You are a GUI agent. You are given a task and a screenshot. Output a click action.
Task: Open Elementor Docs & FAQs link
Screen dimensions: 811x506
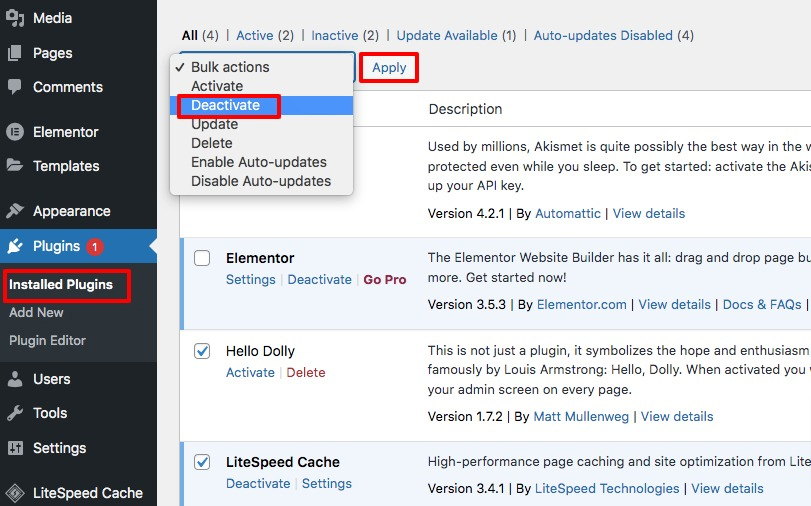tap(762, 304)
